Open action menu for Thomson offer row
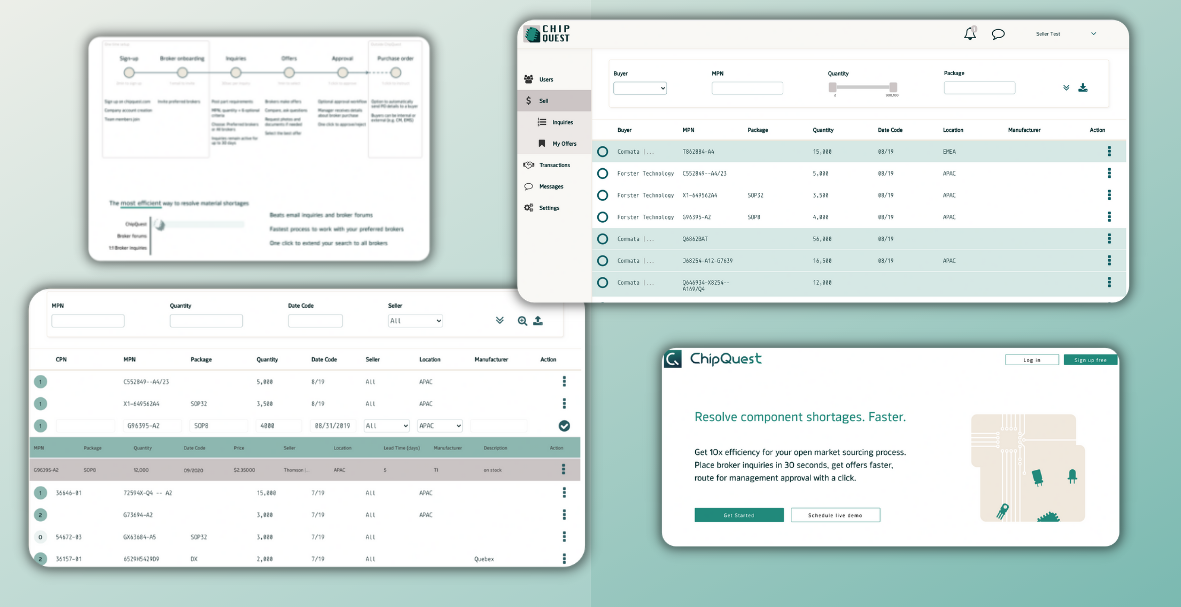1181x607 pixels. click(564, 470)
